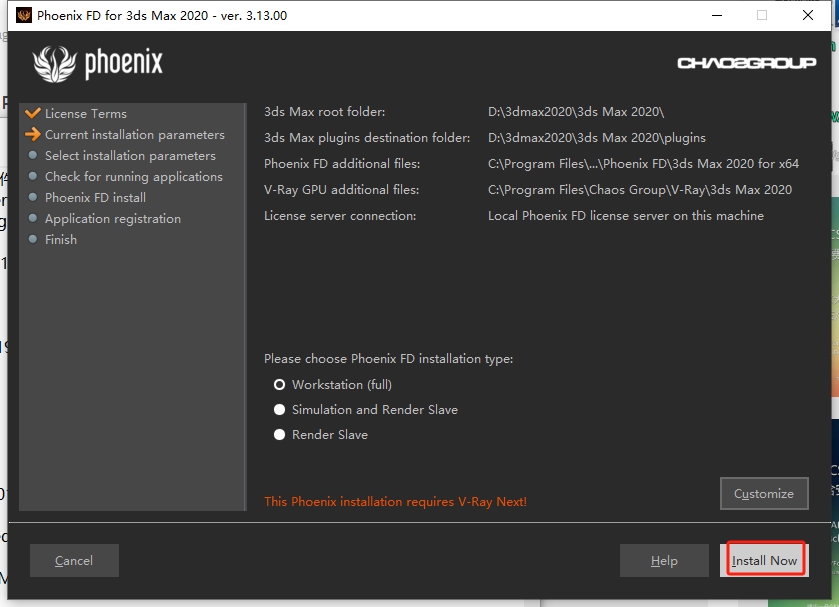Click the Phoenix logo in header
Screen dimensions: 839x607
97,64
